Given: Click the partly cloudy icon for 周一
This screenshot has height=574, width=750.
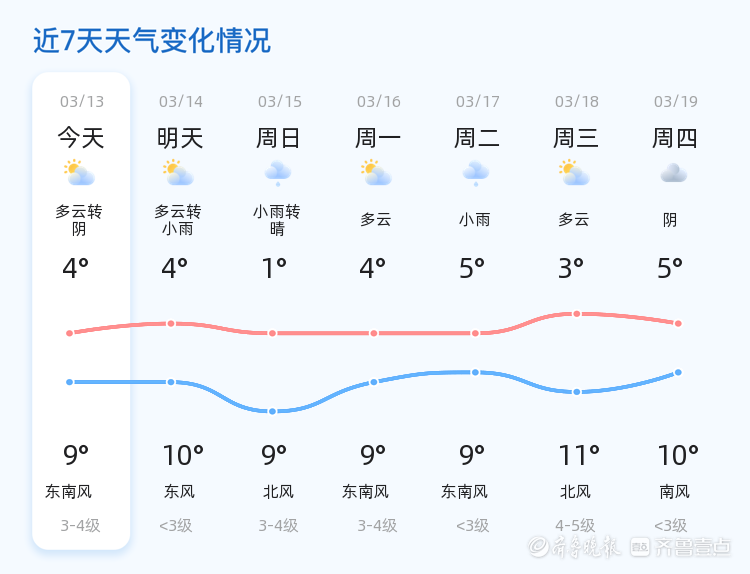Looking at the screenshot, I should point(377,174).
